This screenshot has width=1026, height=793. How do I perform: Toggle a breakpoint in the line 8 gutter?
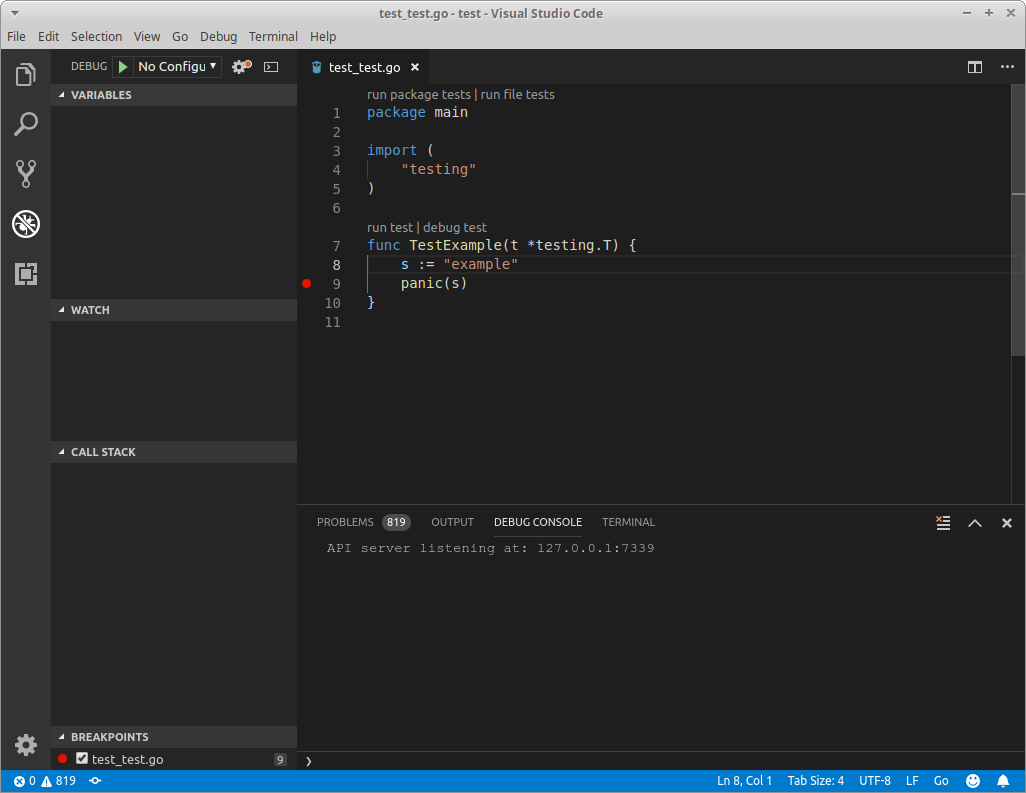pyautogui.click(x=306, y=264)
